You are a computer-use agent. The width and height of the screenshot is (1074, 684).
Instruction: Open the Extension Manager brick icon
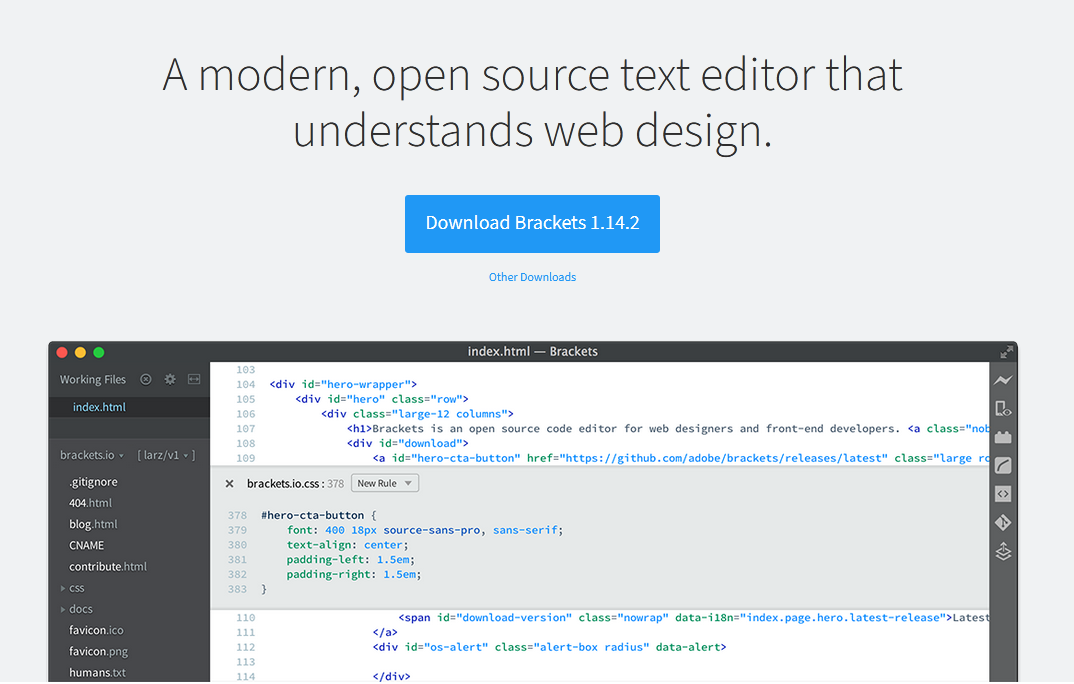coord(1003,437)
